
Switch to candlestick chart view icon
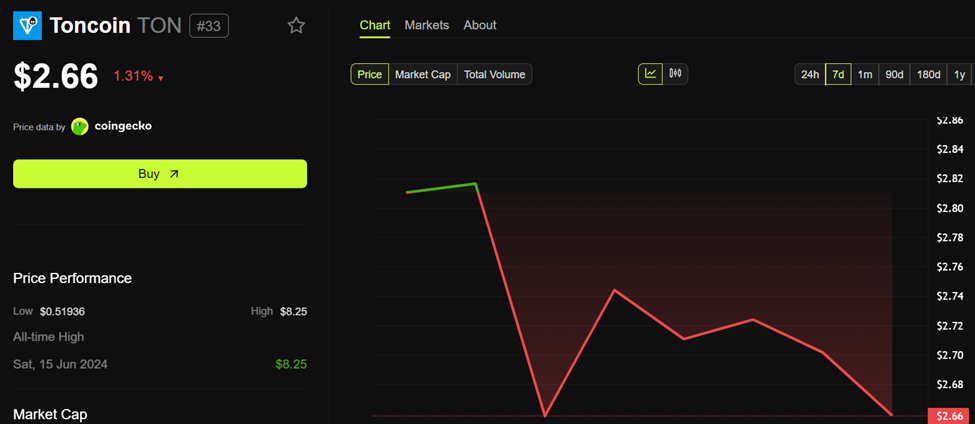(x=675, y=74)
